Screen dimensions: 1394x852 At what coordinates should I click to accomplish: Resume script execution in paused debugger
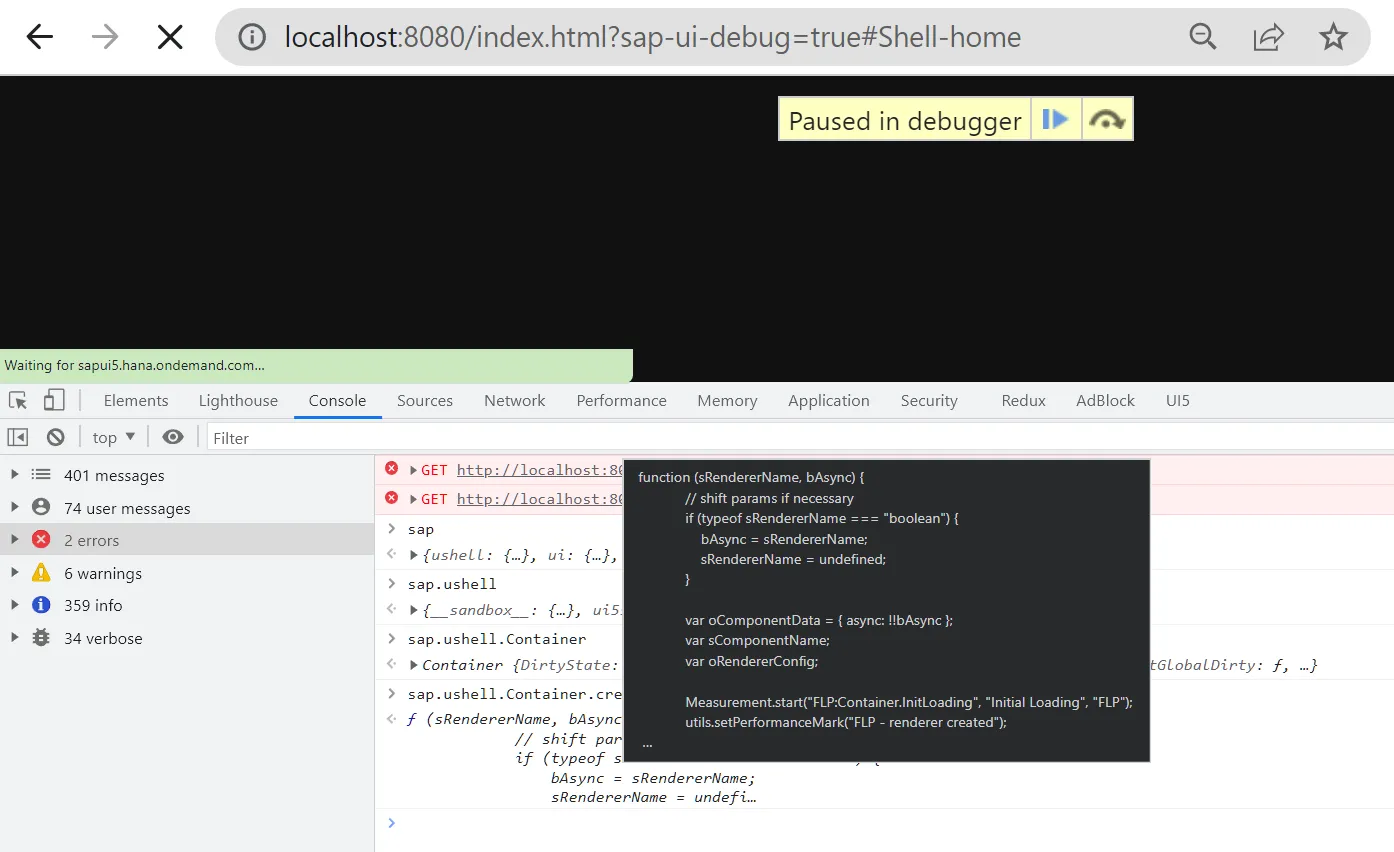pyautogui.click(x=1056, y=120)
